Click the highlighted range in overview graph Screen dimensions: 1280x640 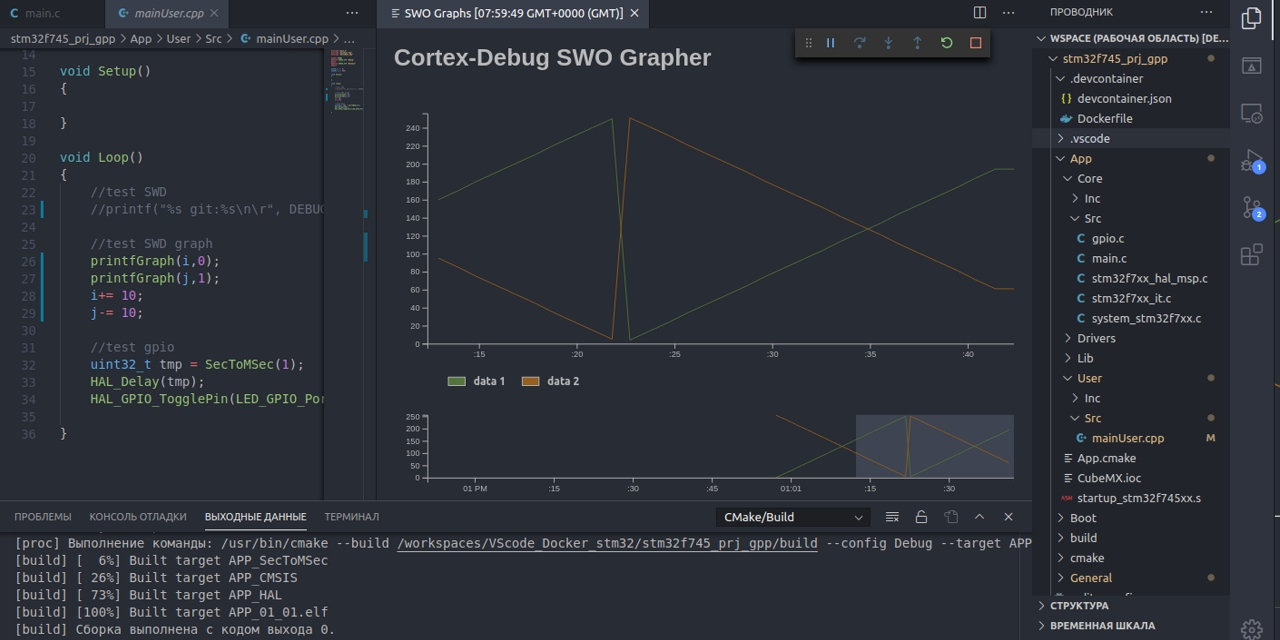pos(935,446)
